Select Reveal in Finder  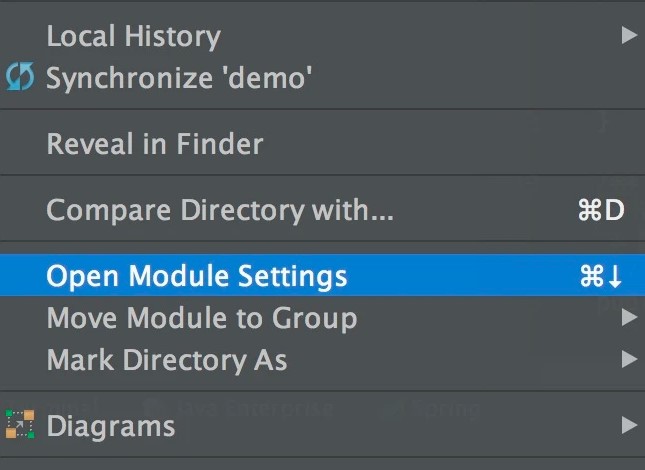[x=155, y=144]
